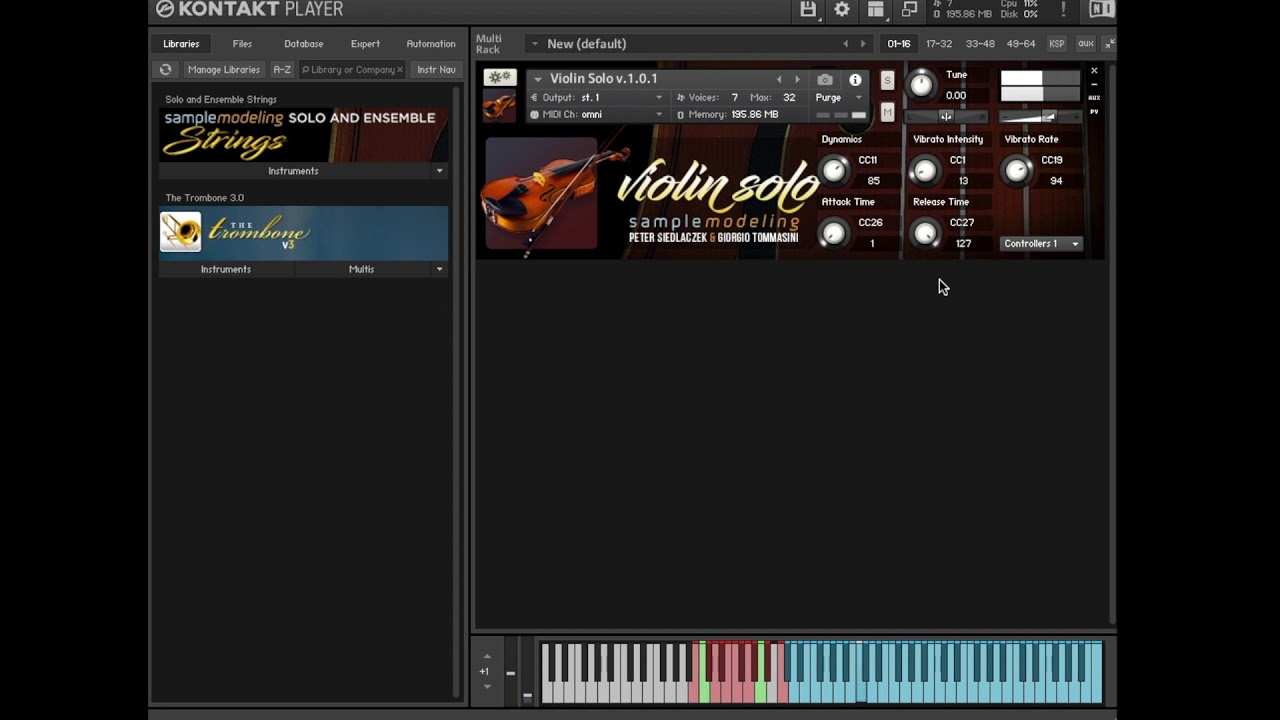Open Trombone Multis button

(361, 269)
